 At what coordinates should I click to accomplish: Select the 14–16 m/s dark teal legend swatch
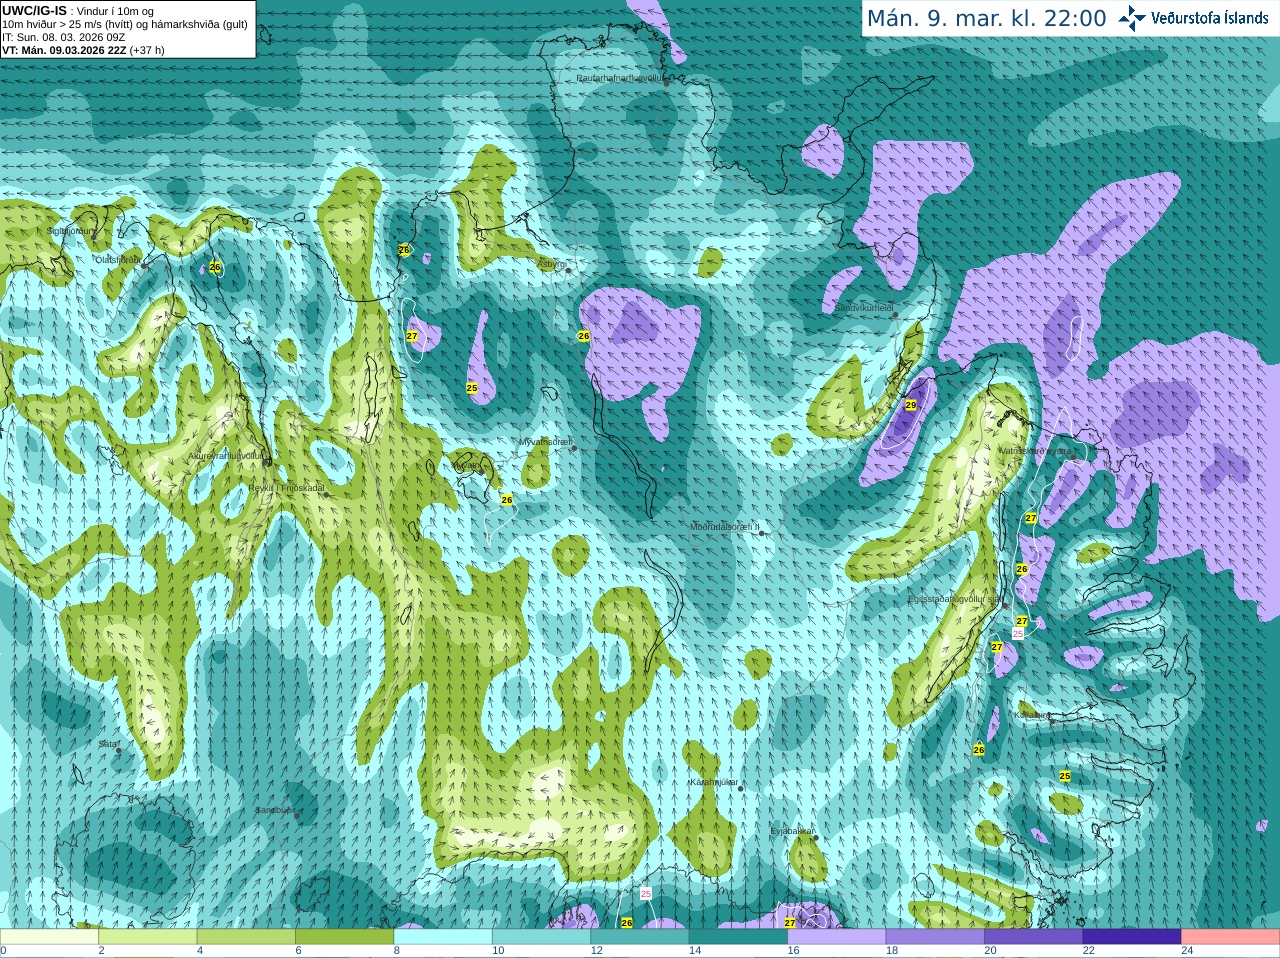click(738, 937)
